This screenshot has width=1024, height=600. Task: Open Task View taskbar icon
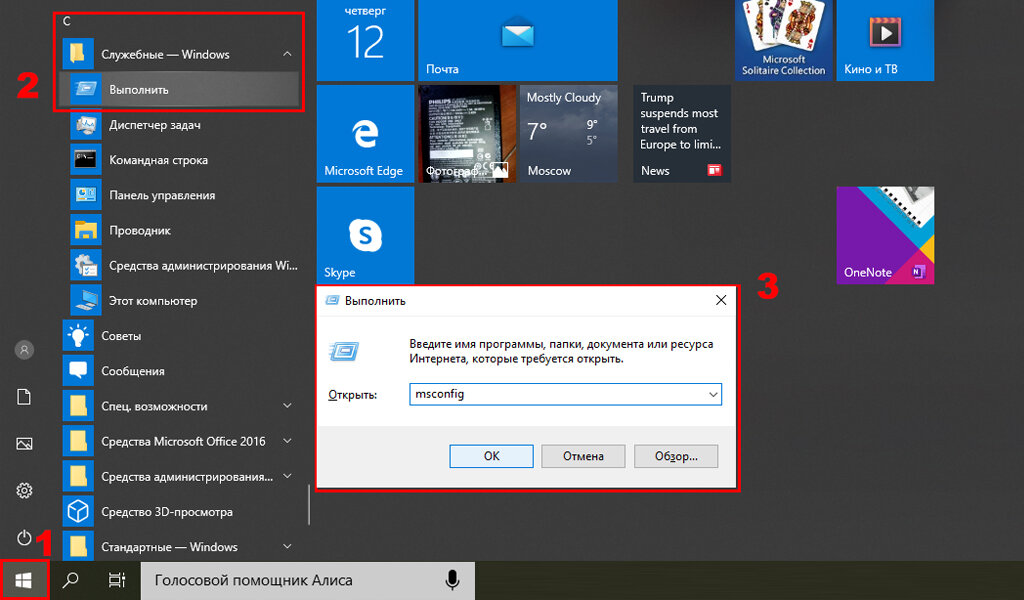coord(117,580)
